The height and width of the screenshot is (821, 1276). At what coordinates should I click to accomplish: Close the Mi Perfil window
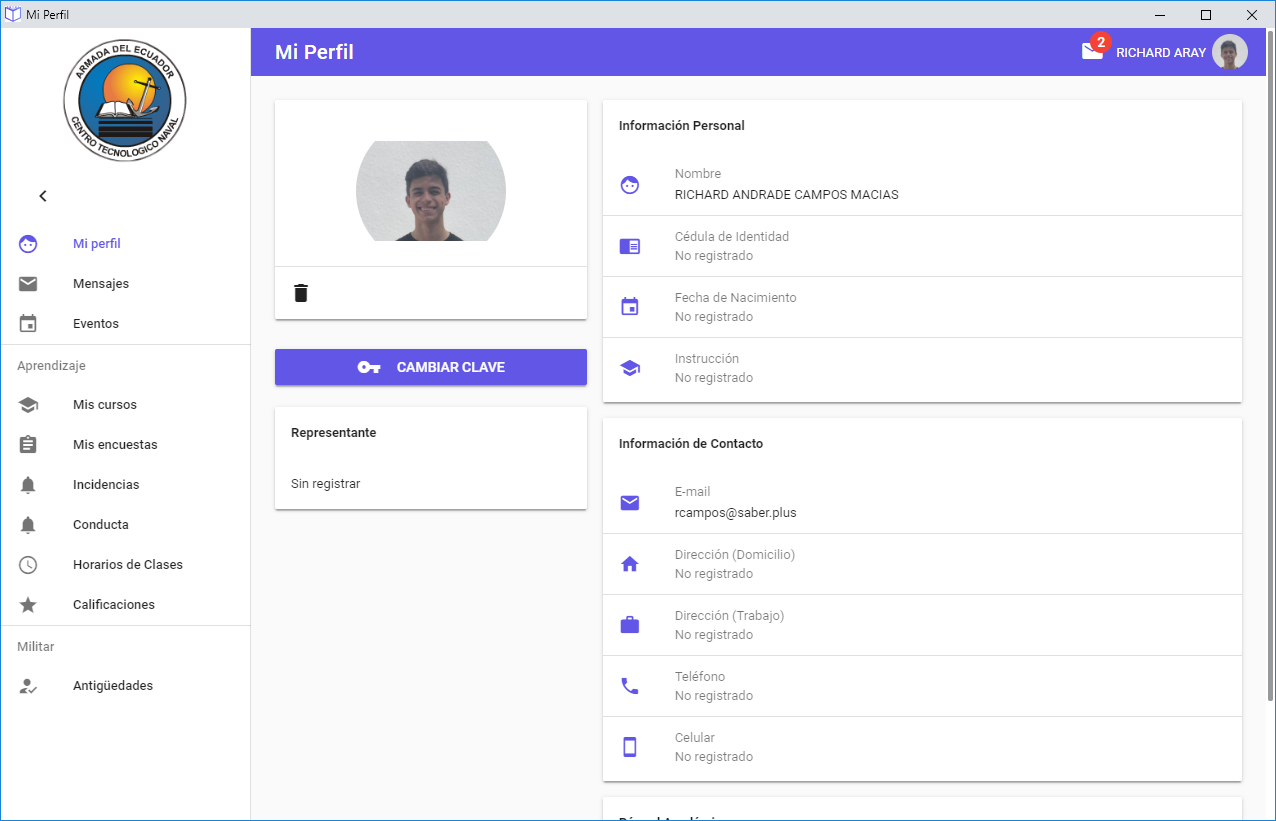[1252, 14]
